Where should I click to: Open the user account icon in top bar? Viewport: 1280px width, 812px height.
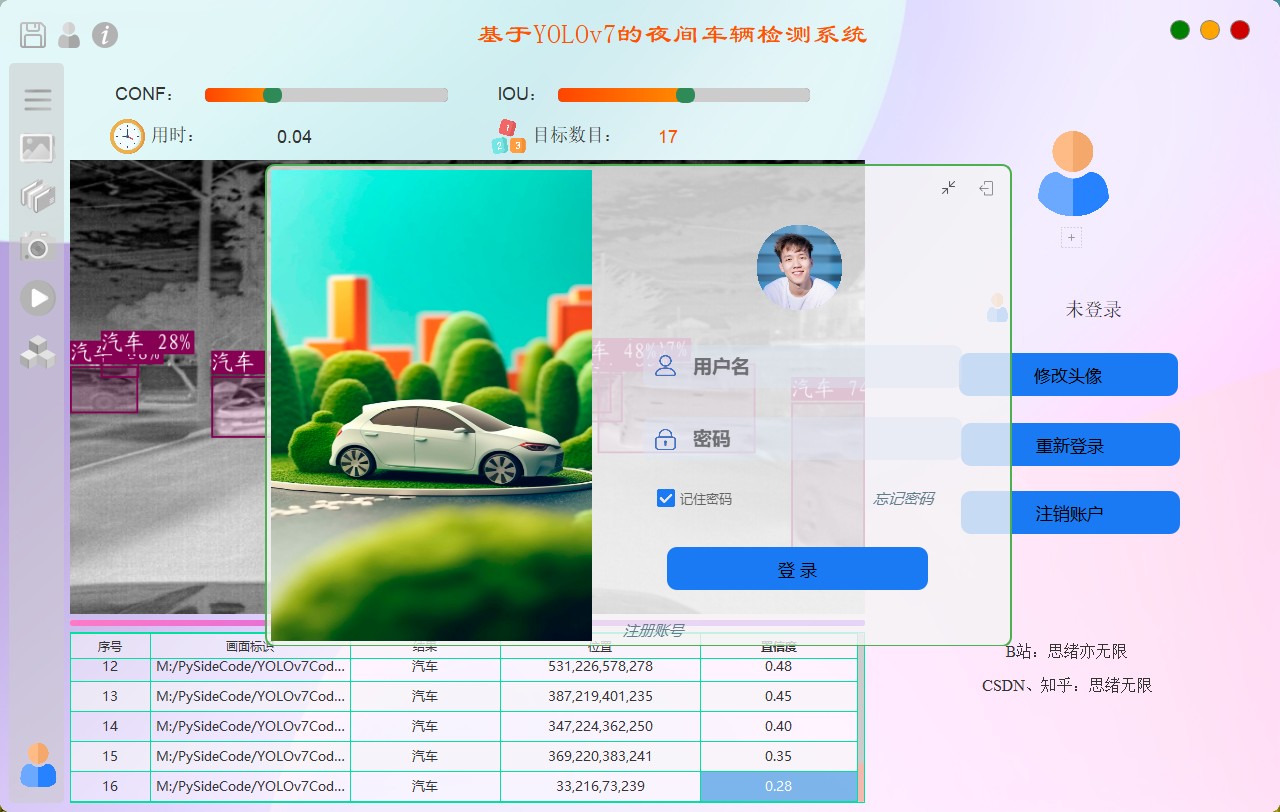(x=69, y=35)
